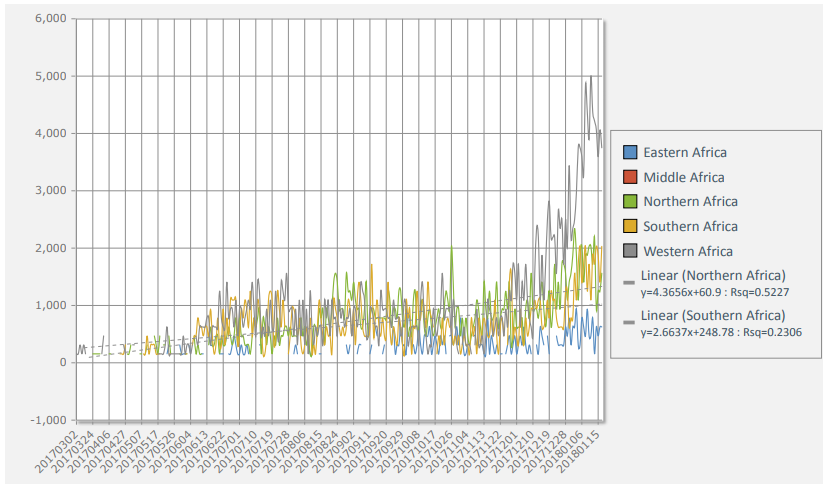The image size is (826, 485).
Task: Click the Southern Africa yellow legend swatch
Action: pos(630,226)
